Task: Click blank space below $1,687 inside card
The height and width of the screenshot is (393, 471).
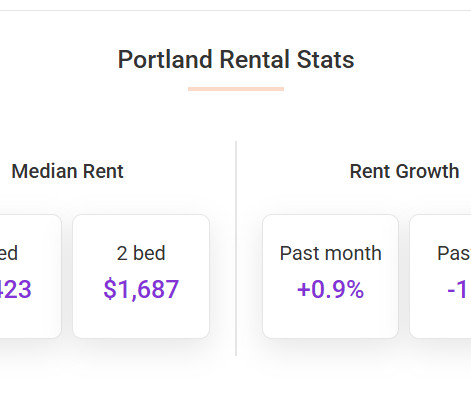Action: pos(141,319)
